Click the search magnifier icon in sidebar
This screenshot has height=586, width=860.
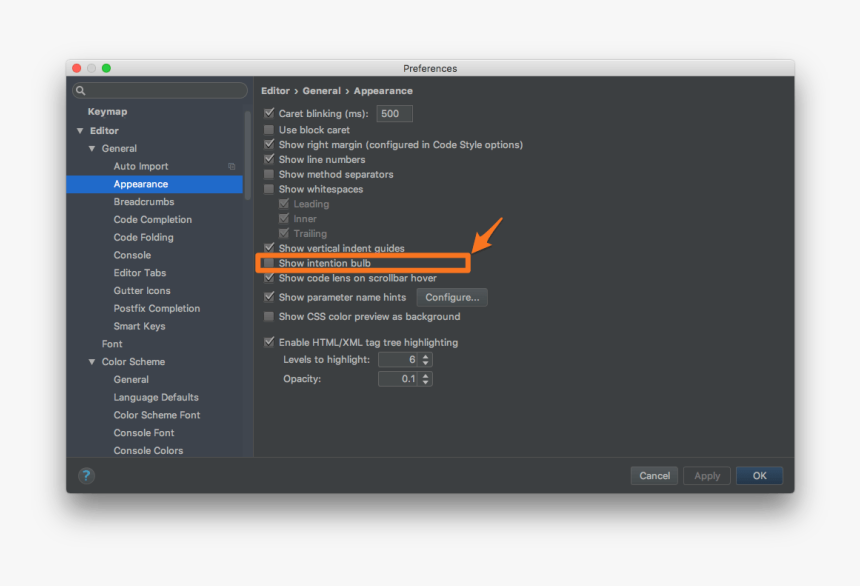pyautogui.click(x=81, y=90)
